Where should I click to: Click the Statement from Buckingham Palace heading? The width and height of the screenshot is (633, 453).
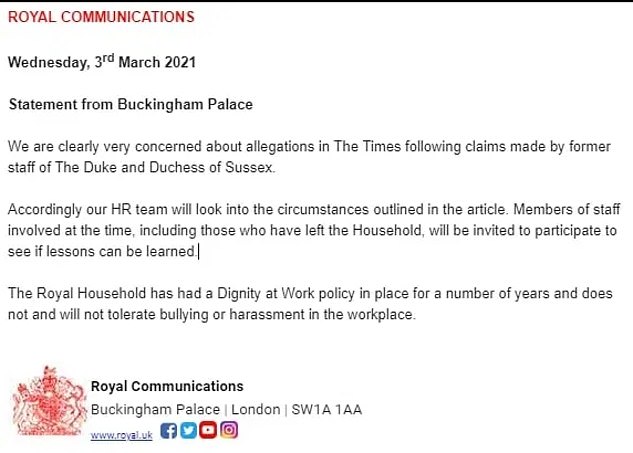[130, 104]
